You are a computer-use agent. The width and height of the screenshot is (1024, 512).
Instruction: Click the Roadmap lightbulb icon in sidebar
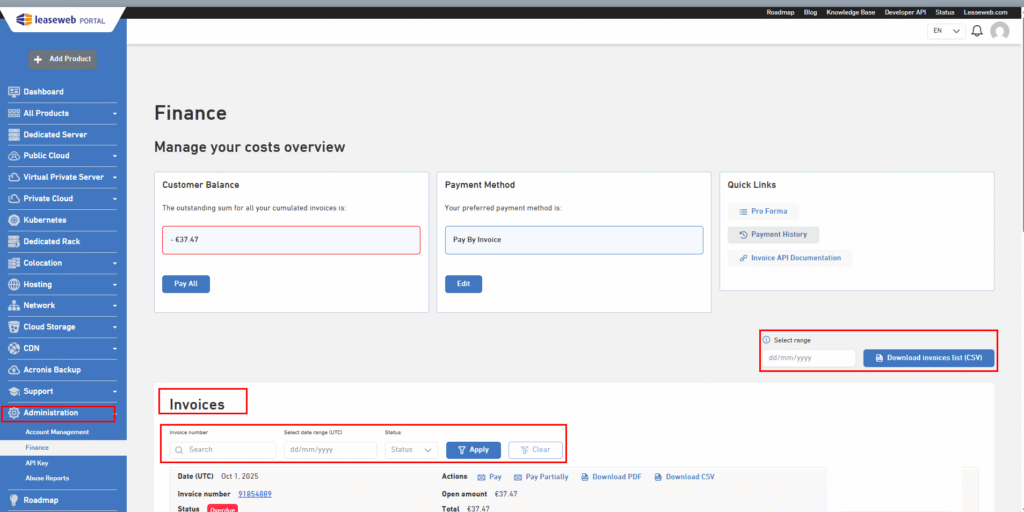(x=14, y=499)
